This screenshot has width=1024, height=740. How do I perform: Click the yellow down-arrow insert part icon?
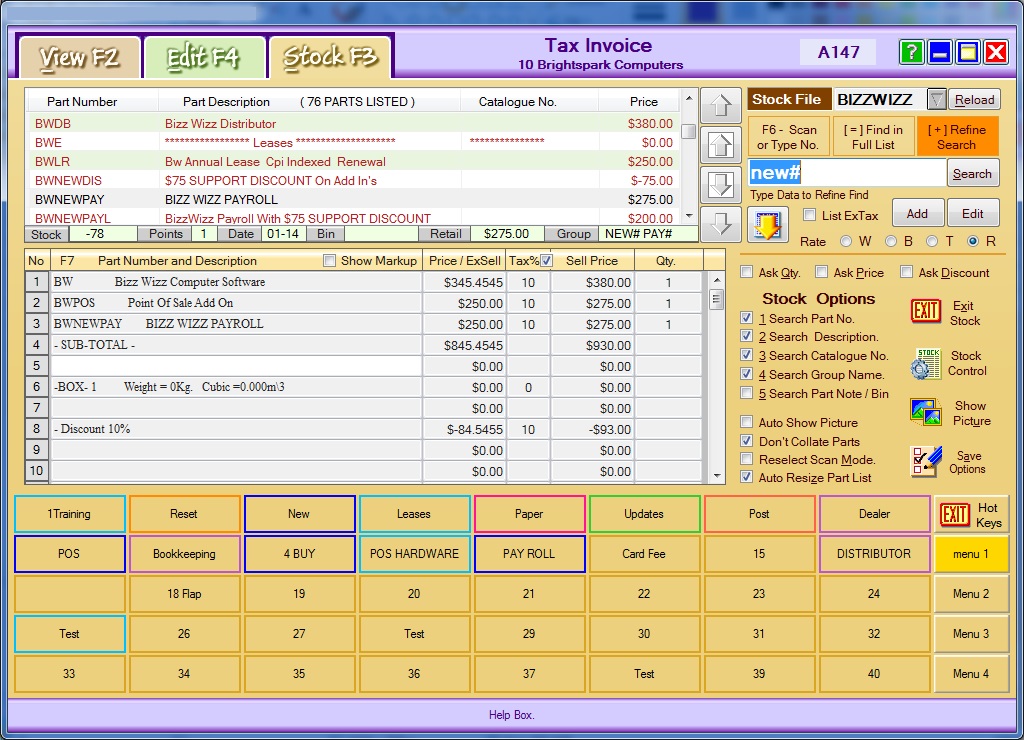click(x=767, y=225)
